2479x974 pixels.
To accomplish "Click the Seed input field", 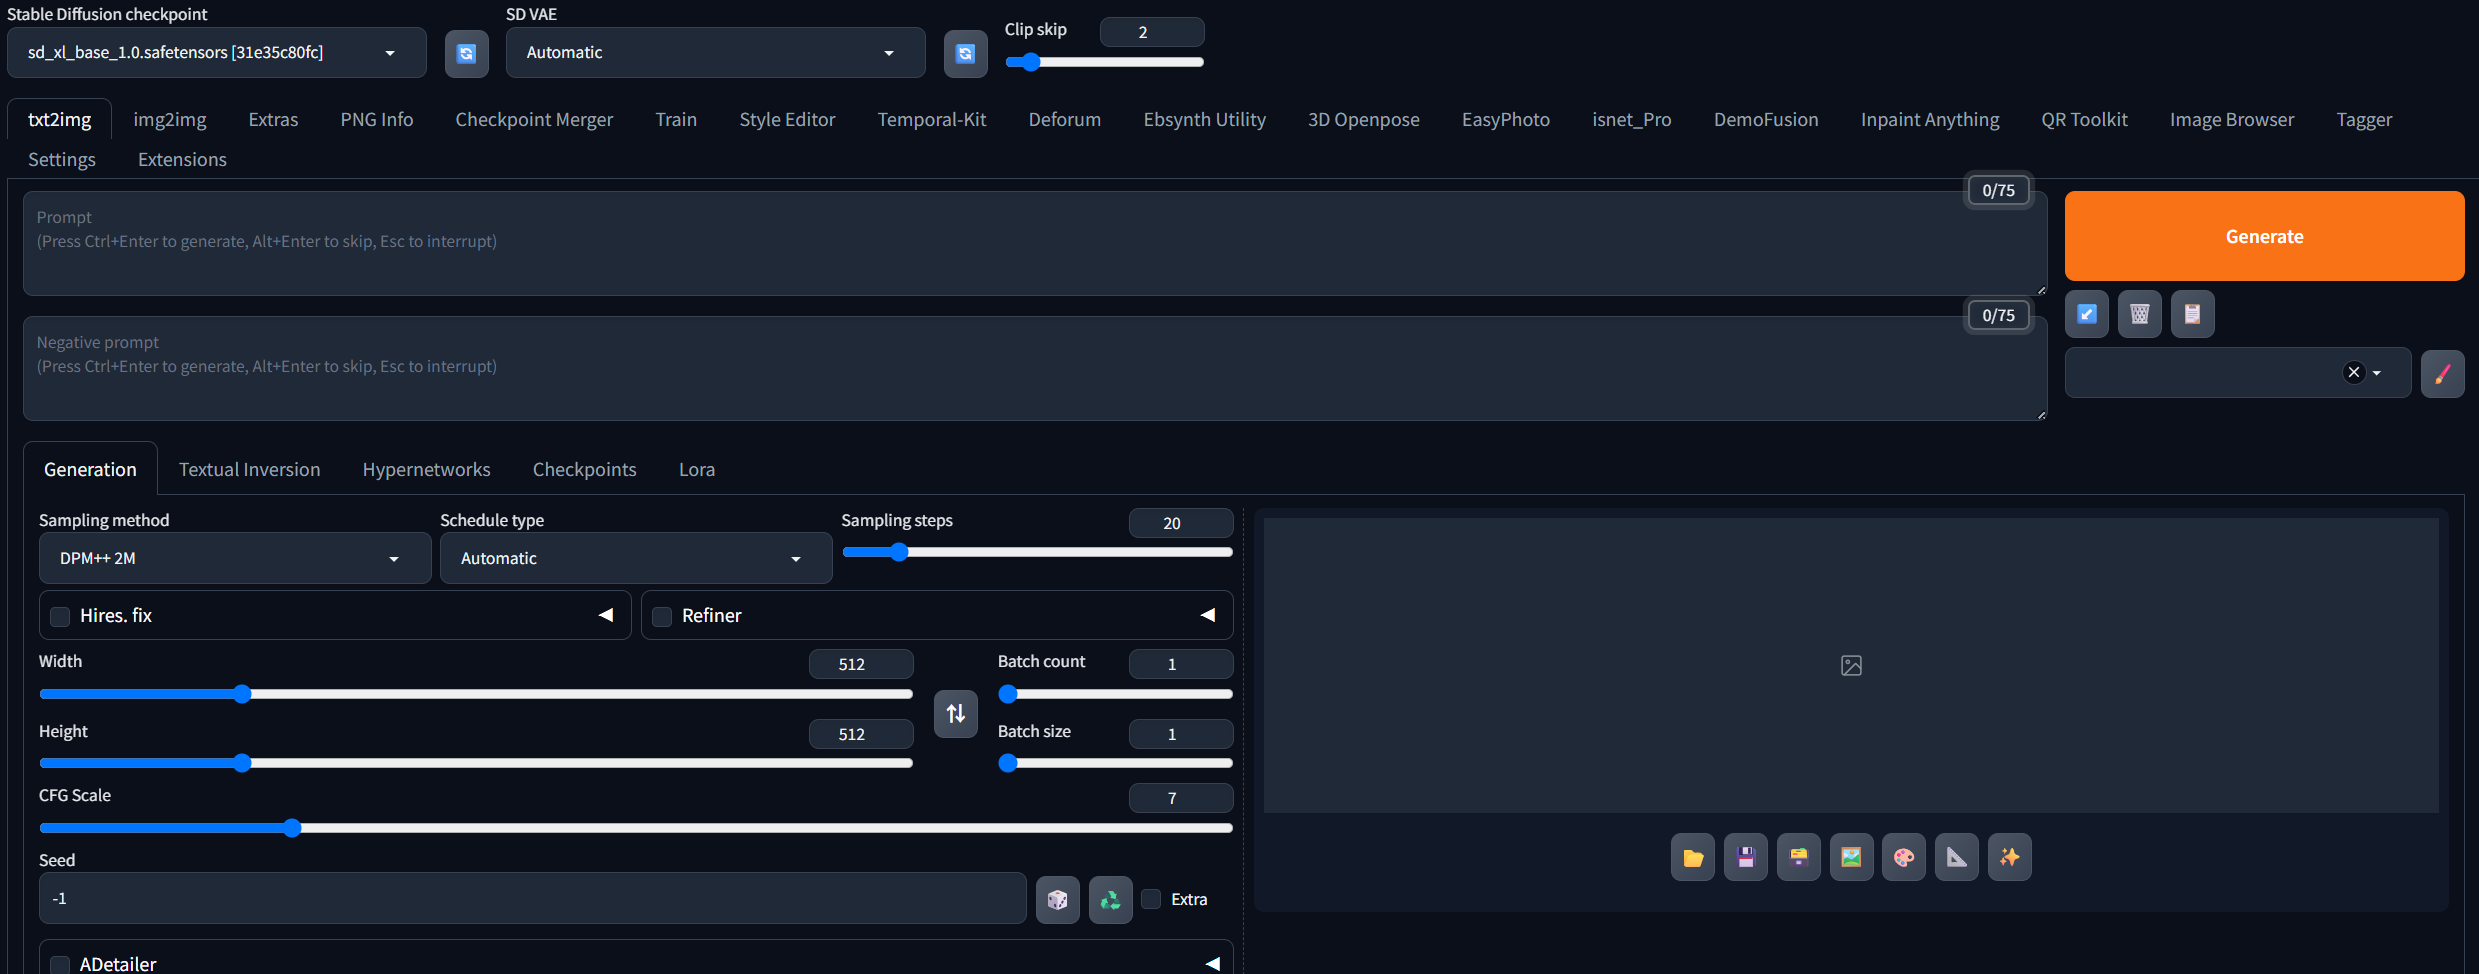I will click(533, 899).
